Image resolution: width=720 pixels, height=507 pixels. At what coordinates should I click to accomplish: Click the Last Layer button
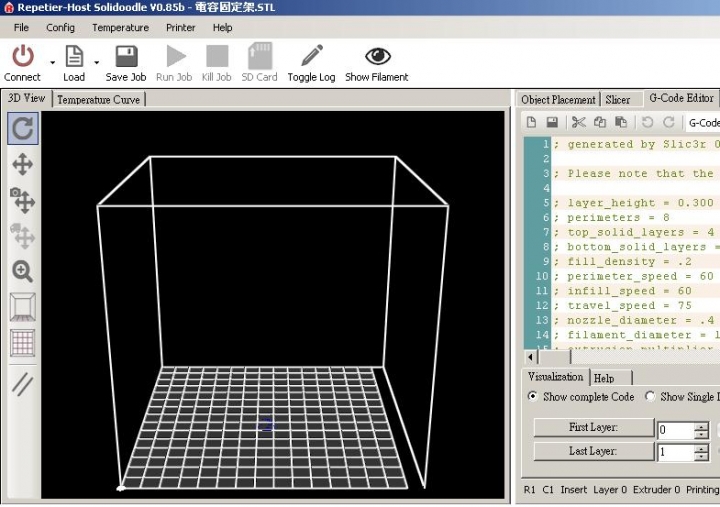[x=593, y=451]
